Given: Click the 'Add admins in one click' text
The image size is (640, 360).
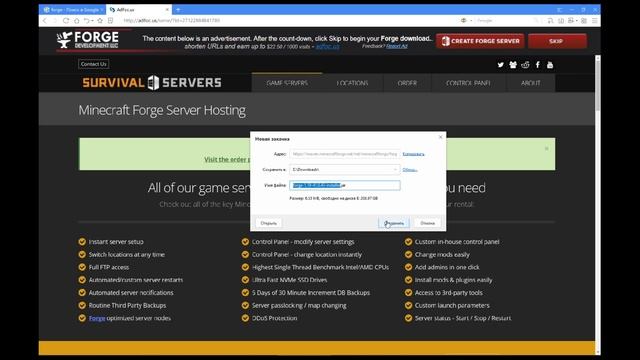Looking at the screenshot, I should point(447,267).
